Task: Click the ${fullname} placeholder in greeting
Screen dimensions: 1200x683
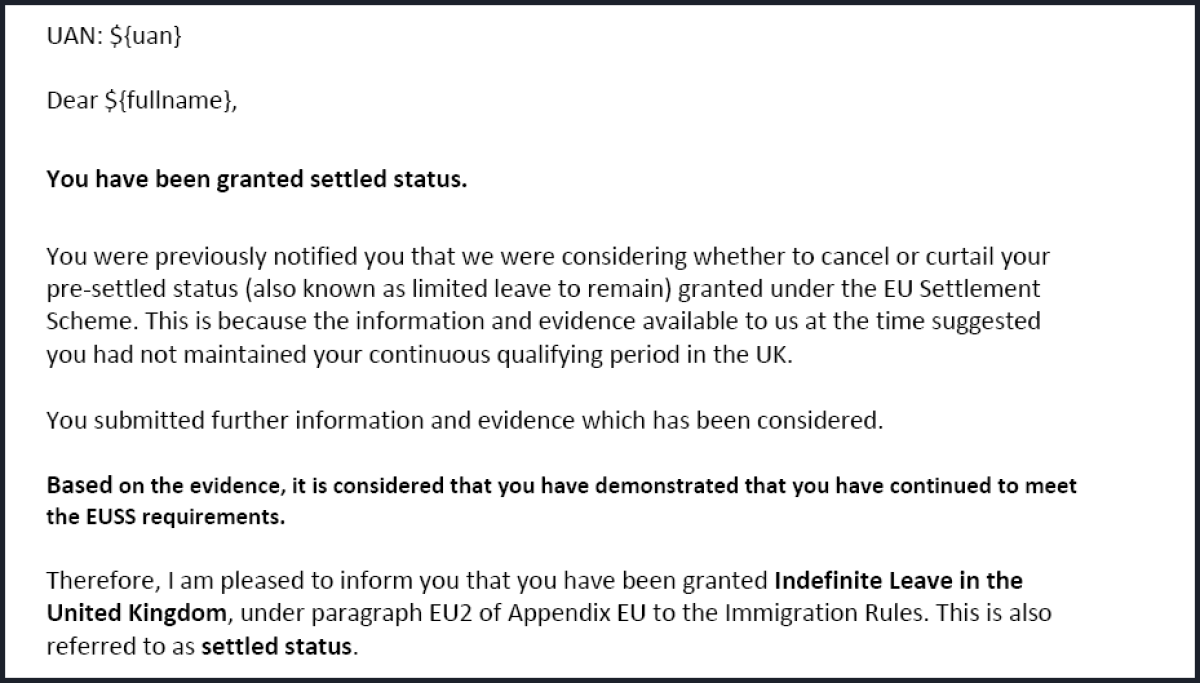Action: 170,101
